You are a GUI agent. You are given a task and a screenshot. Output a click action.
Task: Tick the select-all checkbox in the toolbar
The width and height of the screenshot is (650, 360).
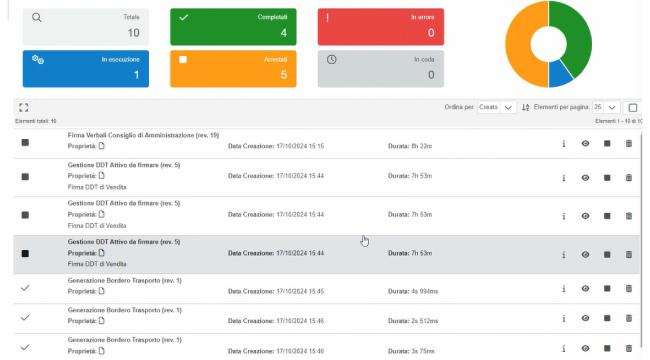click(x=633, y=108)
